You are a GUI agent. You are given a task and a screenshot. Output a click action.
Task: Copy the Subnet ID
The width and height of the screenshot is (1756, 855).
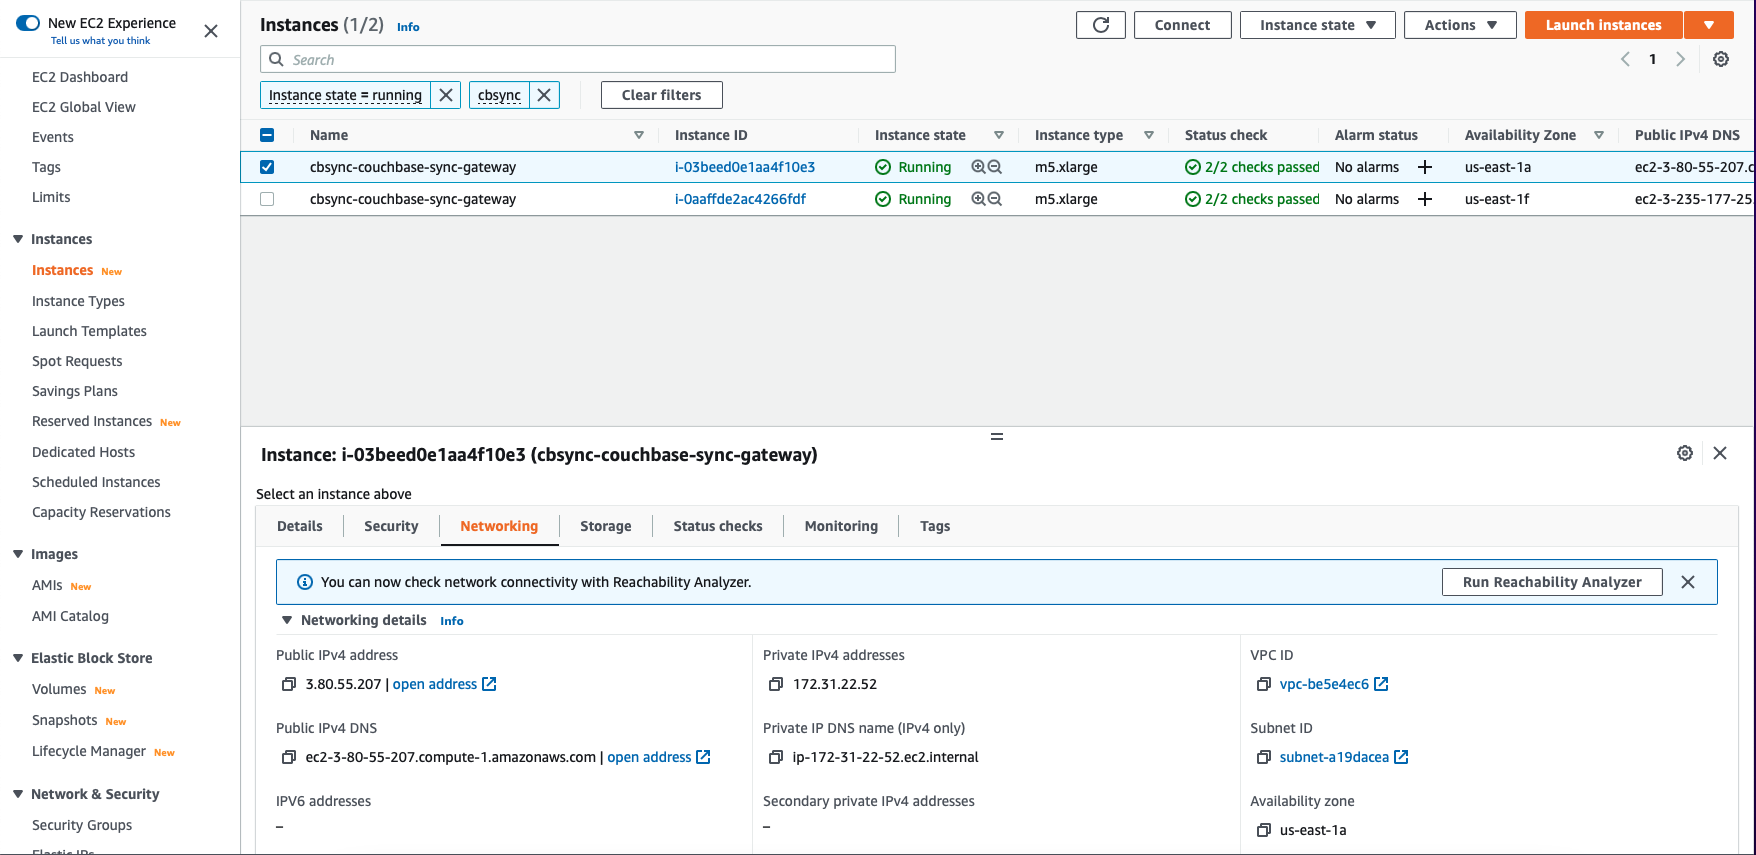[x=1264, y=757]
